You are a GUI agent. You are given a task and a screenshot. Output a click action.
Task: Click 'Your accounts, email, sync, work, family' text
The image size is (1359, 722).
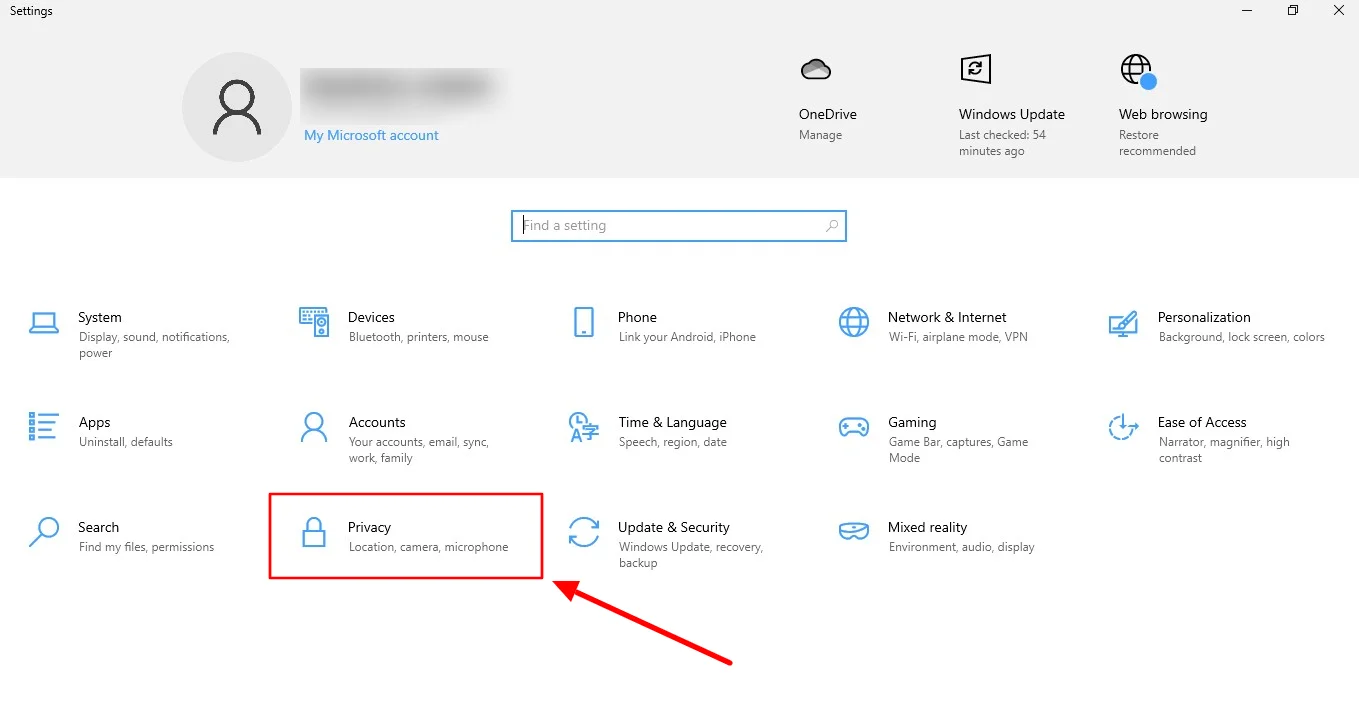coord(419,450)
